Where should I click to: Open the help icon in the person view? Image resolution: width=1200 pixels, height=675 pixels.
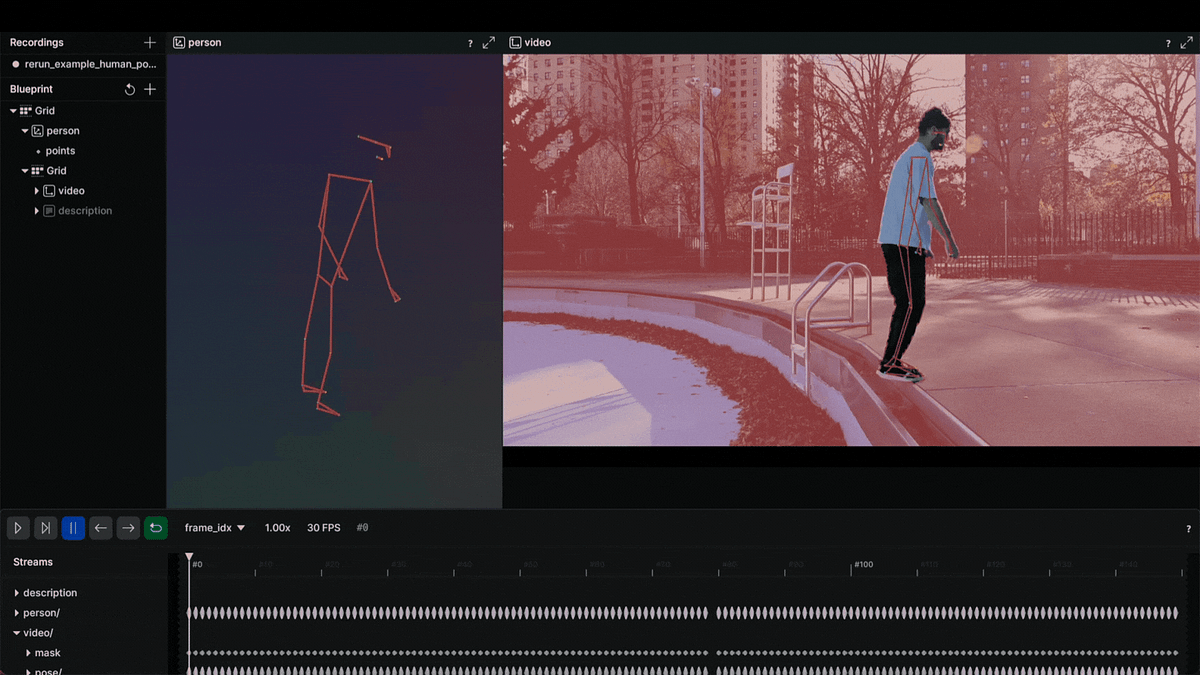click(470, 42)
